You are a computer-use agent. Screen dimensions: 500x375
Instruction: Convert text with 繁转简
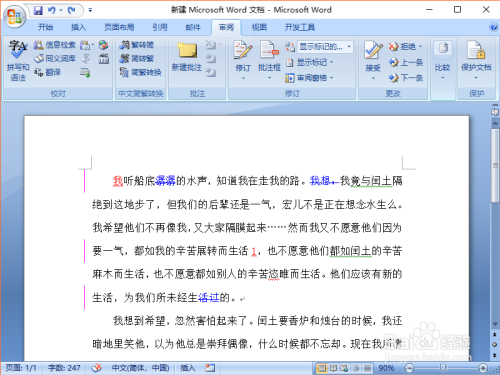137,45
